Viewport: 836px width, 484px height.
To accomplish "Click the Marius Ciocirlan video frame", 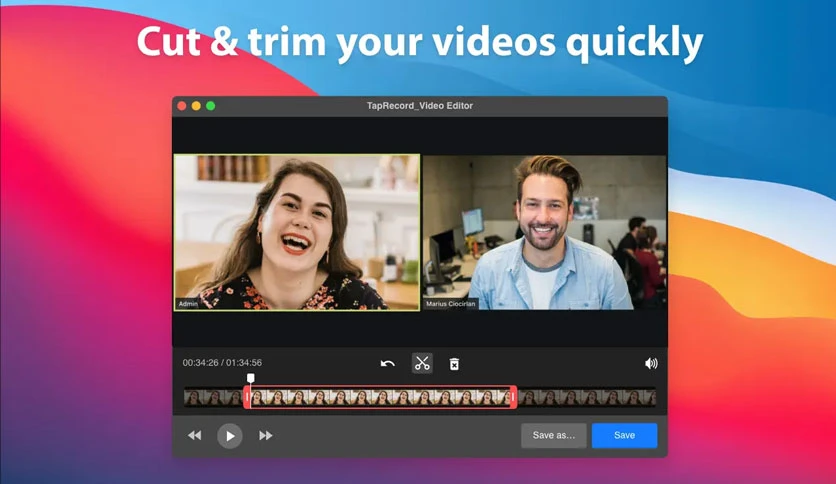I will click(544, 232).
